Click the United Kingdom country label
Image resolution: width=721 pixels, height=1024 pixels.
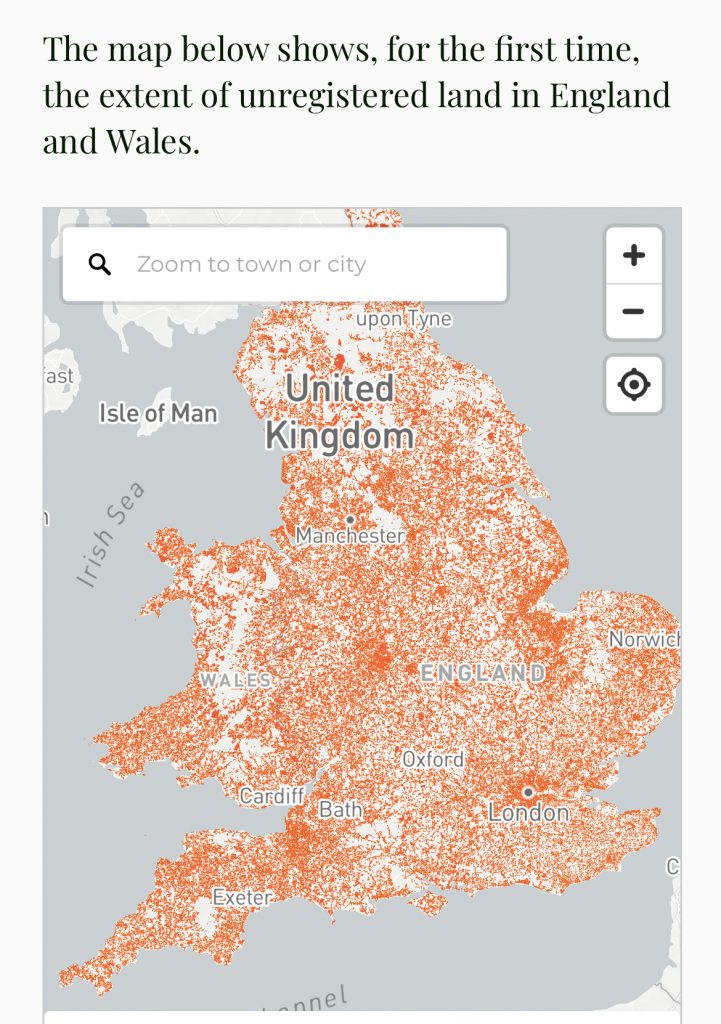[340, 412]
